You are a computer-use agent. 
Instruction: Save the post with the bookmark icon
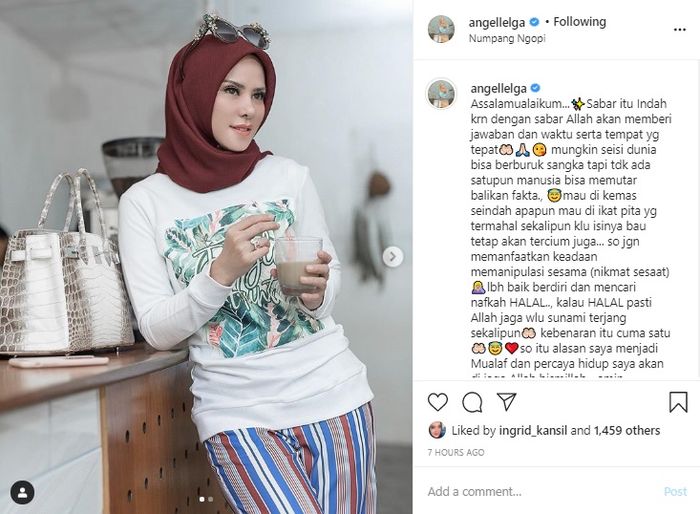[678, 401]
